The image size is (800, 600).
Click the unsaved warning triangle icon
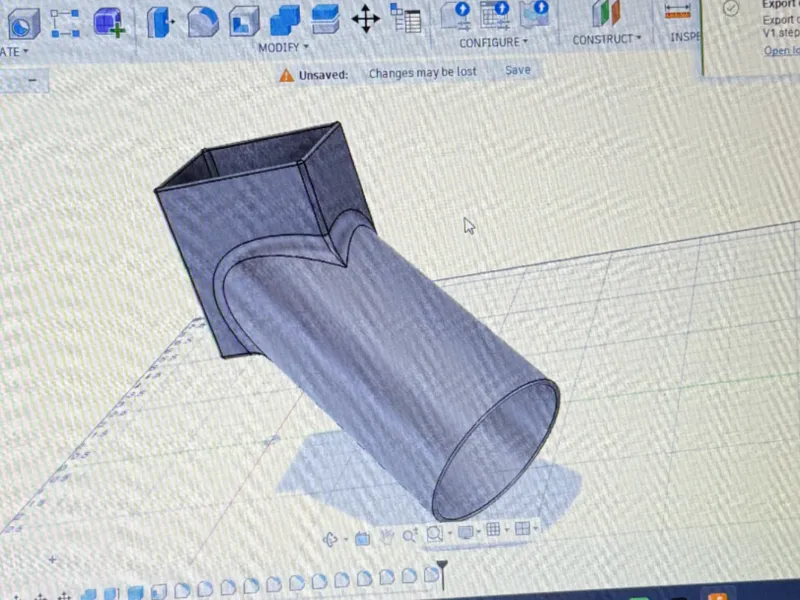[x=287, y=76]
